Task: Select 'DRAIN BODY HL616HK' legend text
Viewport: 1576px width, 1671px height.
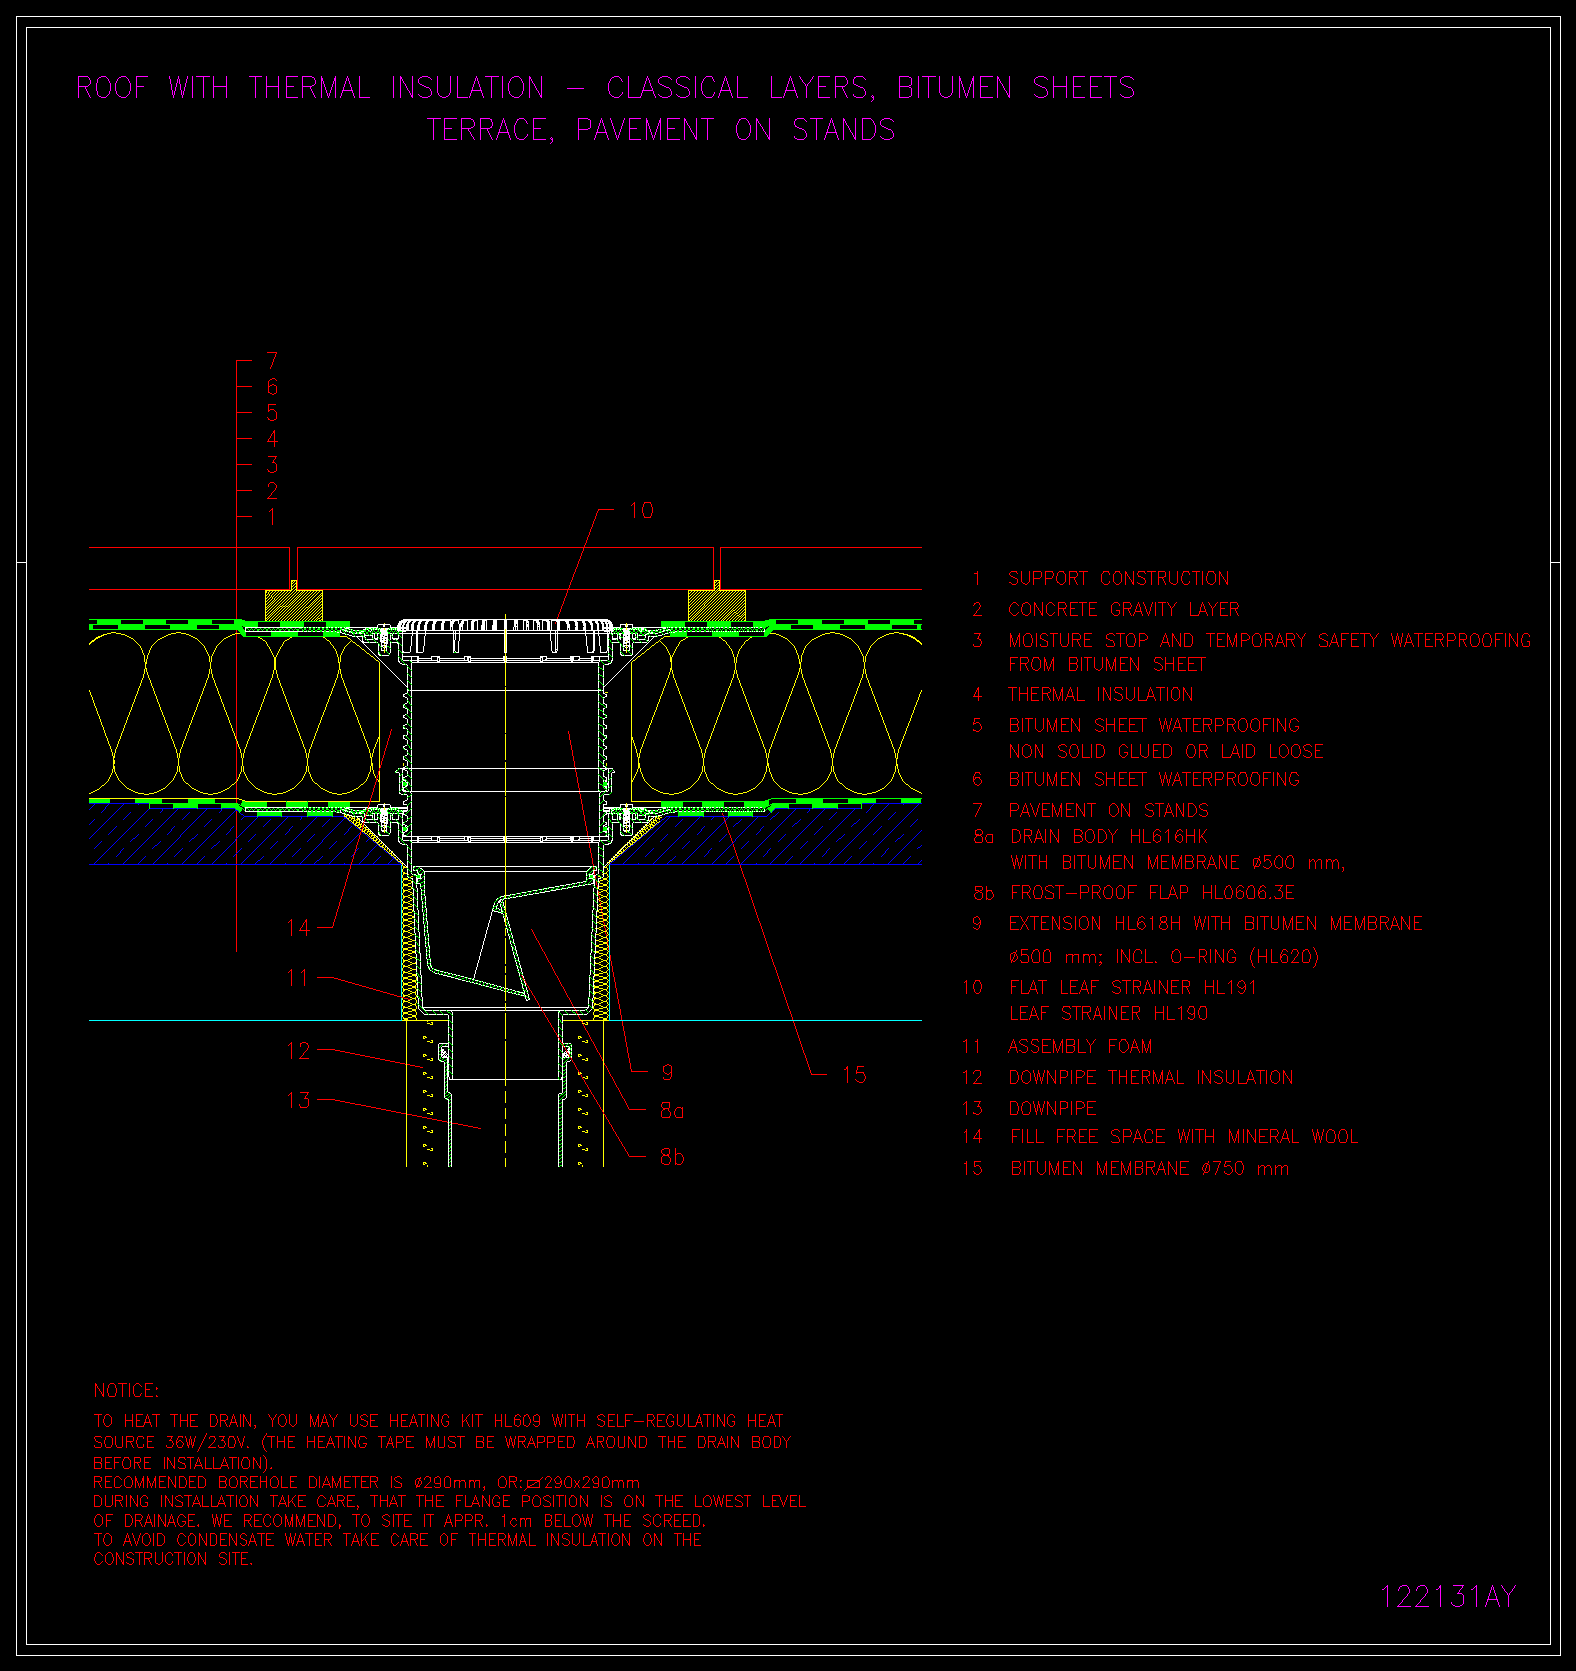Action: click(1108, 837)
